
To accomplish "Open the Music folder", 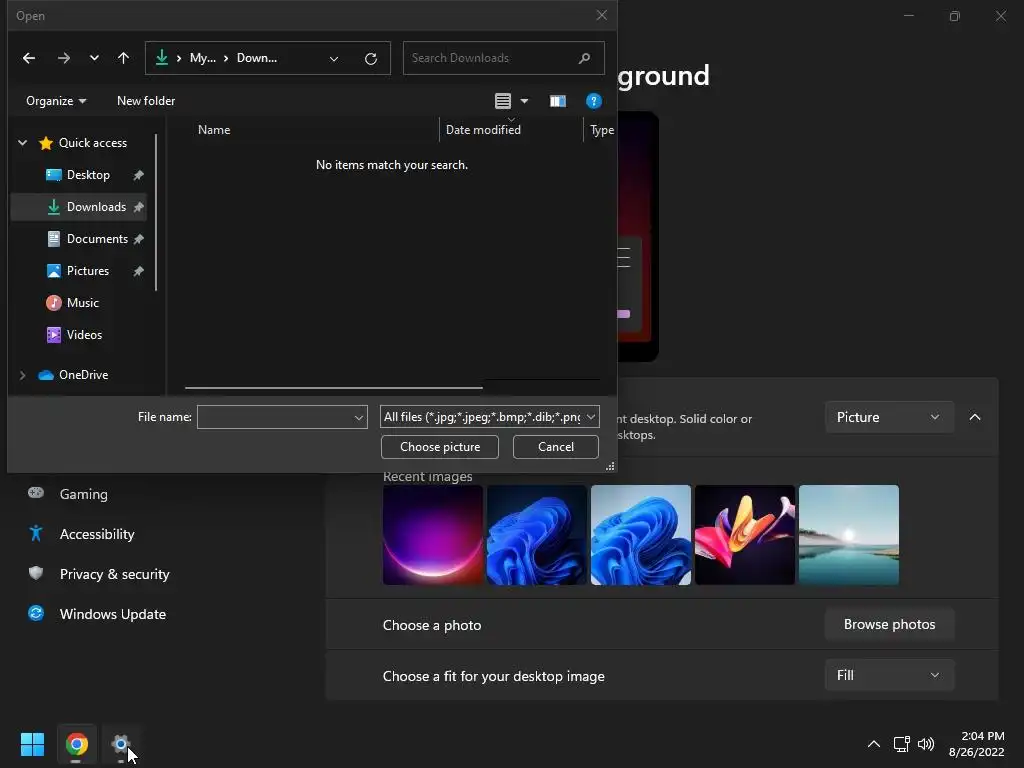I will [x=82, y=303].
